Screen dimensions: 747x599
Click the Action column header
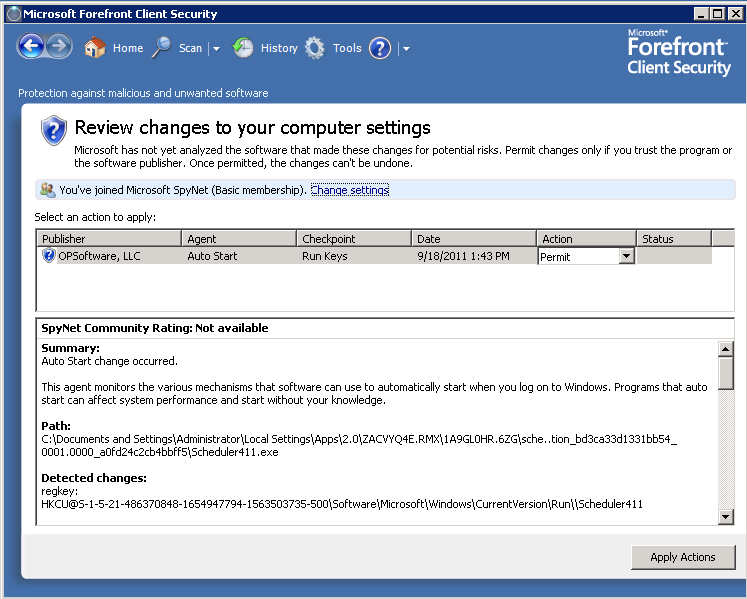(587, 239)
